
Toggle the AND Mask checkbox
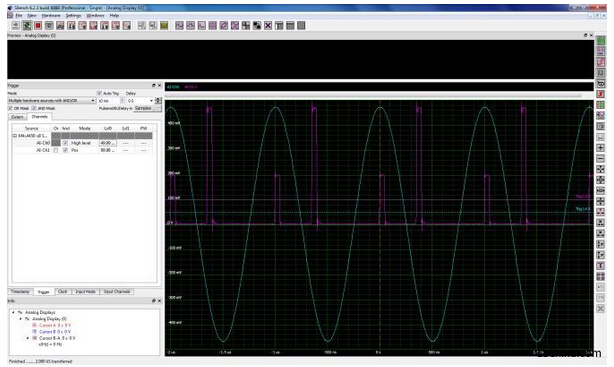click(34, 108)
